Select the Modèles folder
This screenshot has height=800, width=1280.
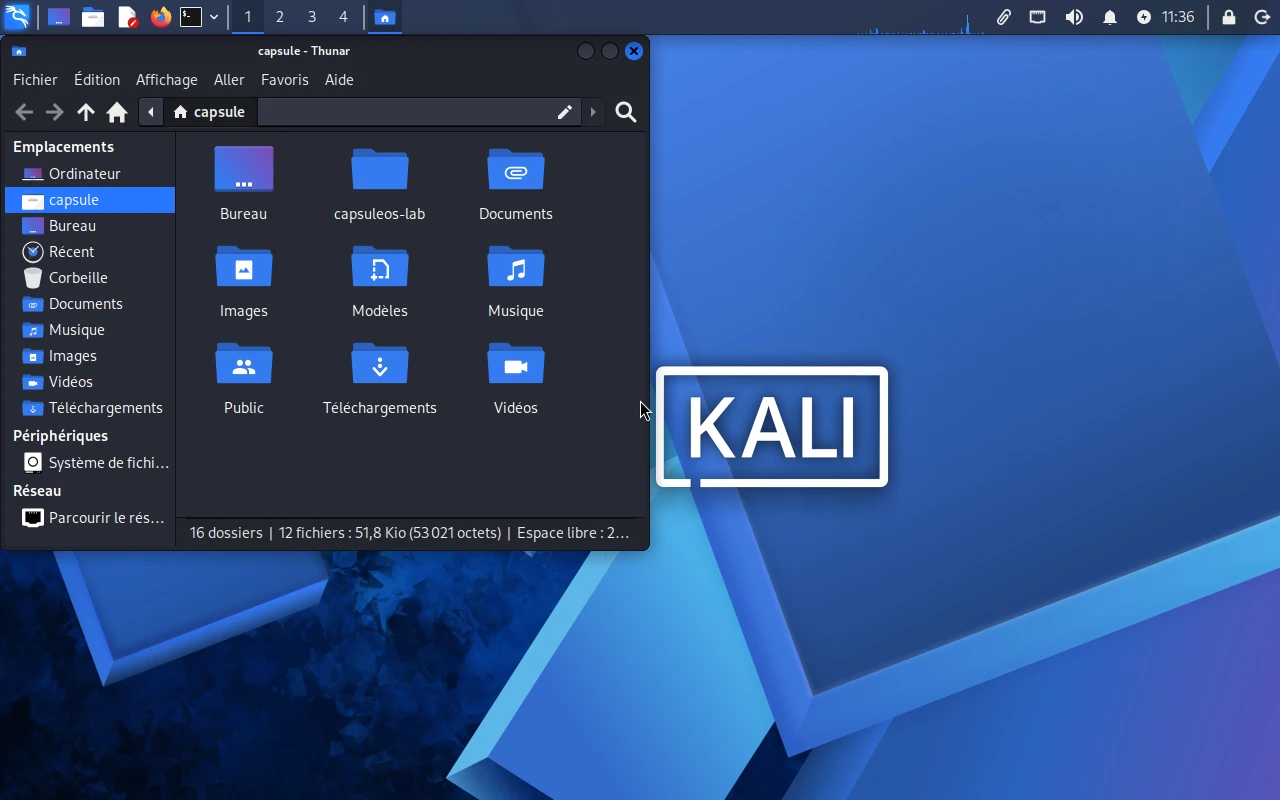pyautogui.click(x=380, y=281)
